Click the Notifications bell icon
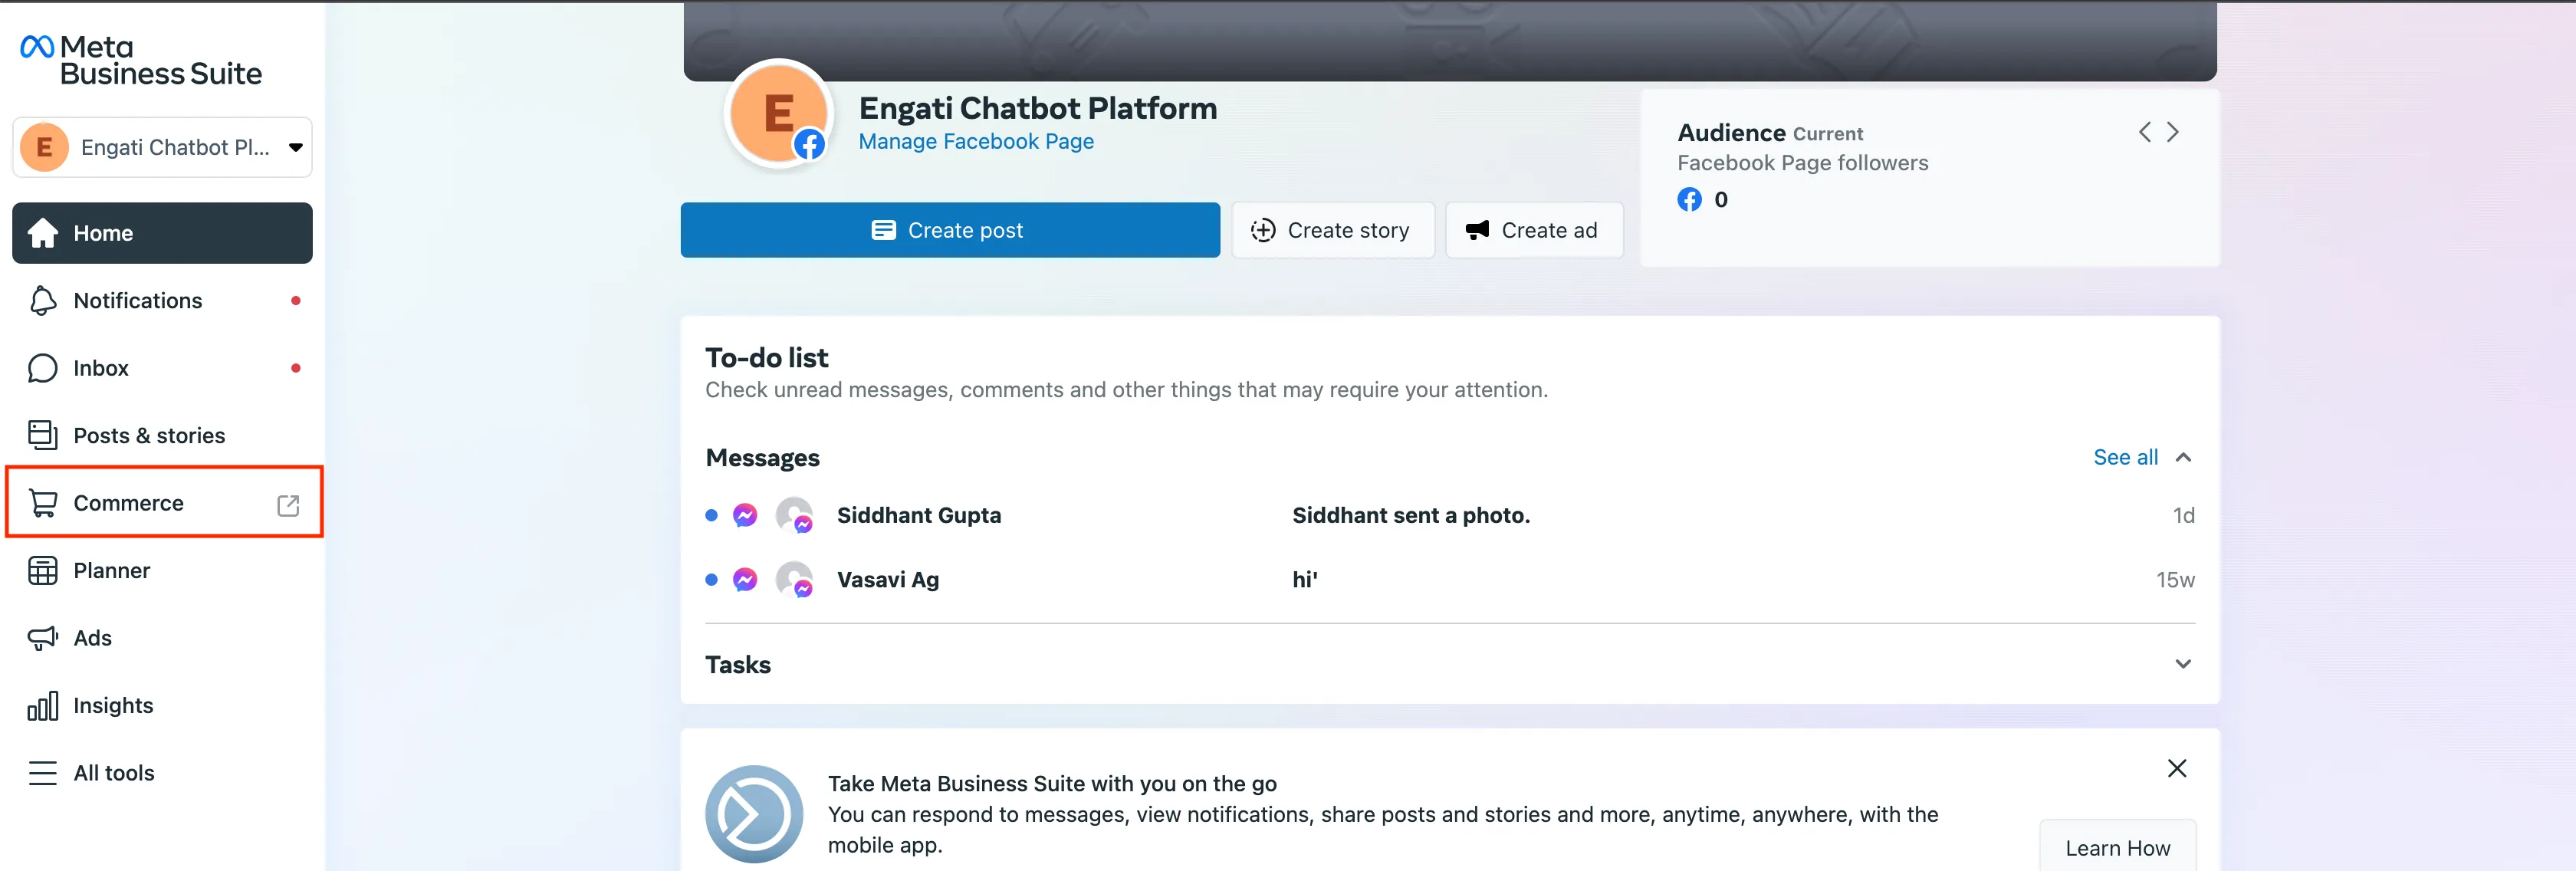This screenshot has width=2576, height=871. pos(42,300)
